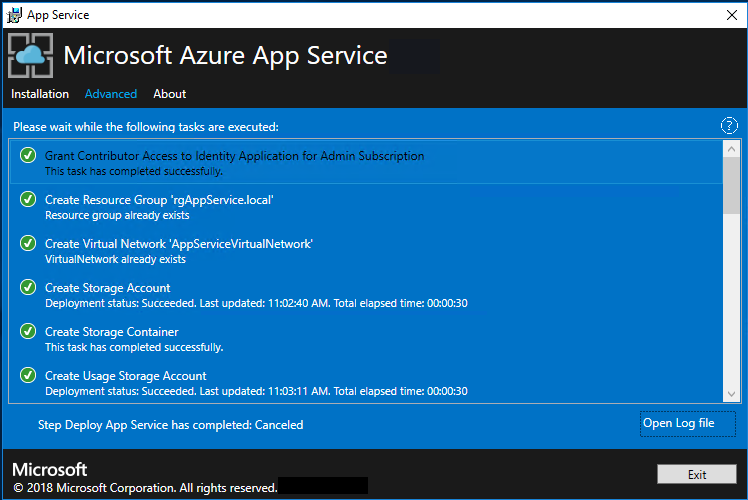
Task: Select the Grant Contributor Access task title
Action: click(234, 156)
